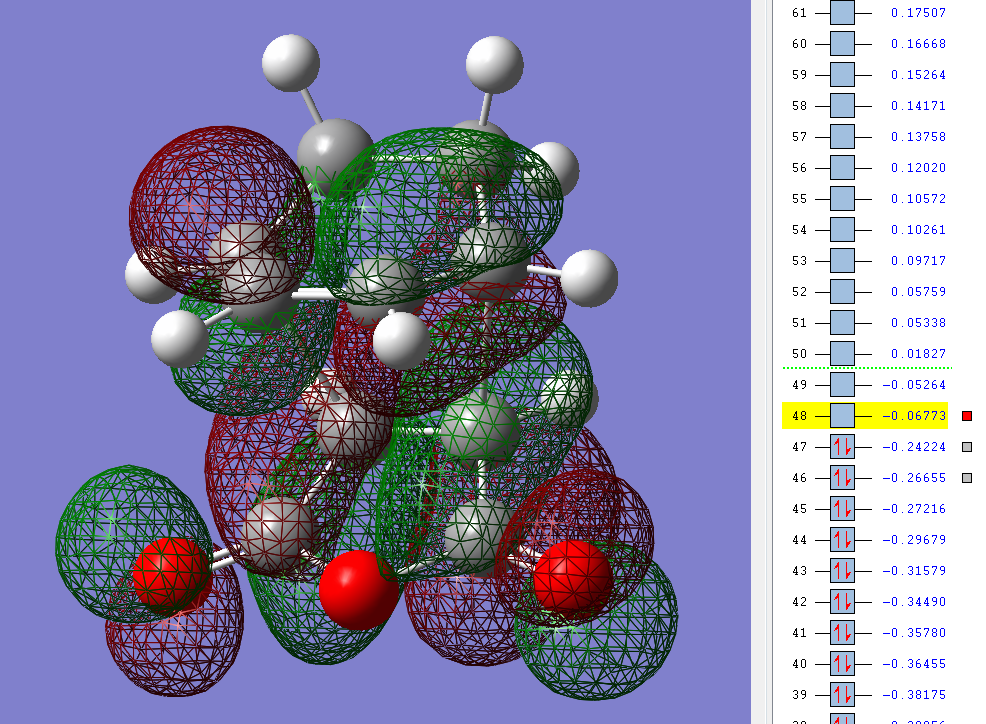Select the orbital 55 virtual box
The image size is (986, 724).
click(842, 199)
